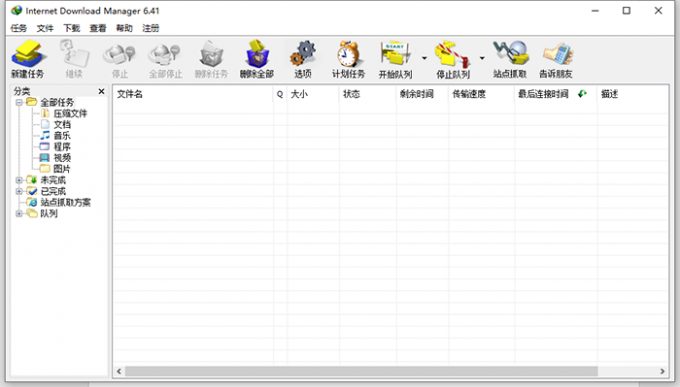Maximize the Internet Download Manager window
The width and height of the screenshot is (680, 387).
coord(626,10)
